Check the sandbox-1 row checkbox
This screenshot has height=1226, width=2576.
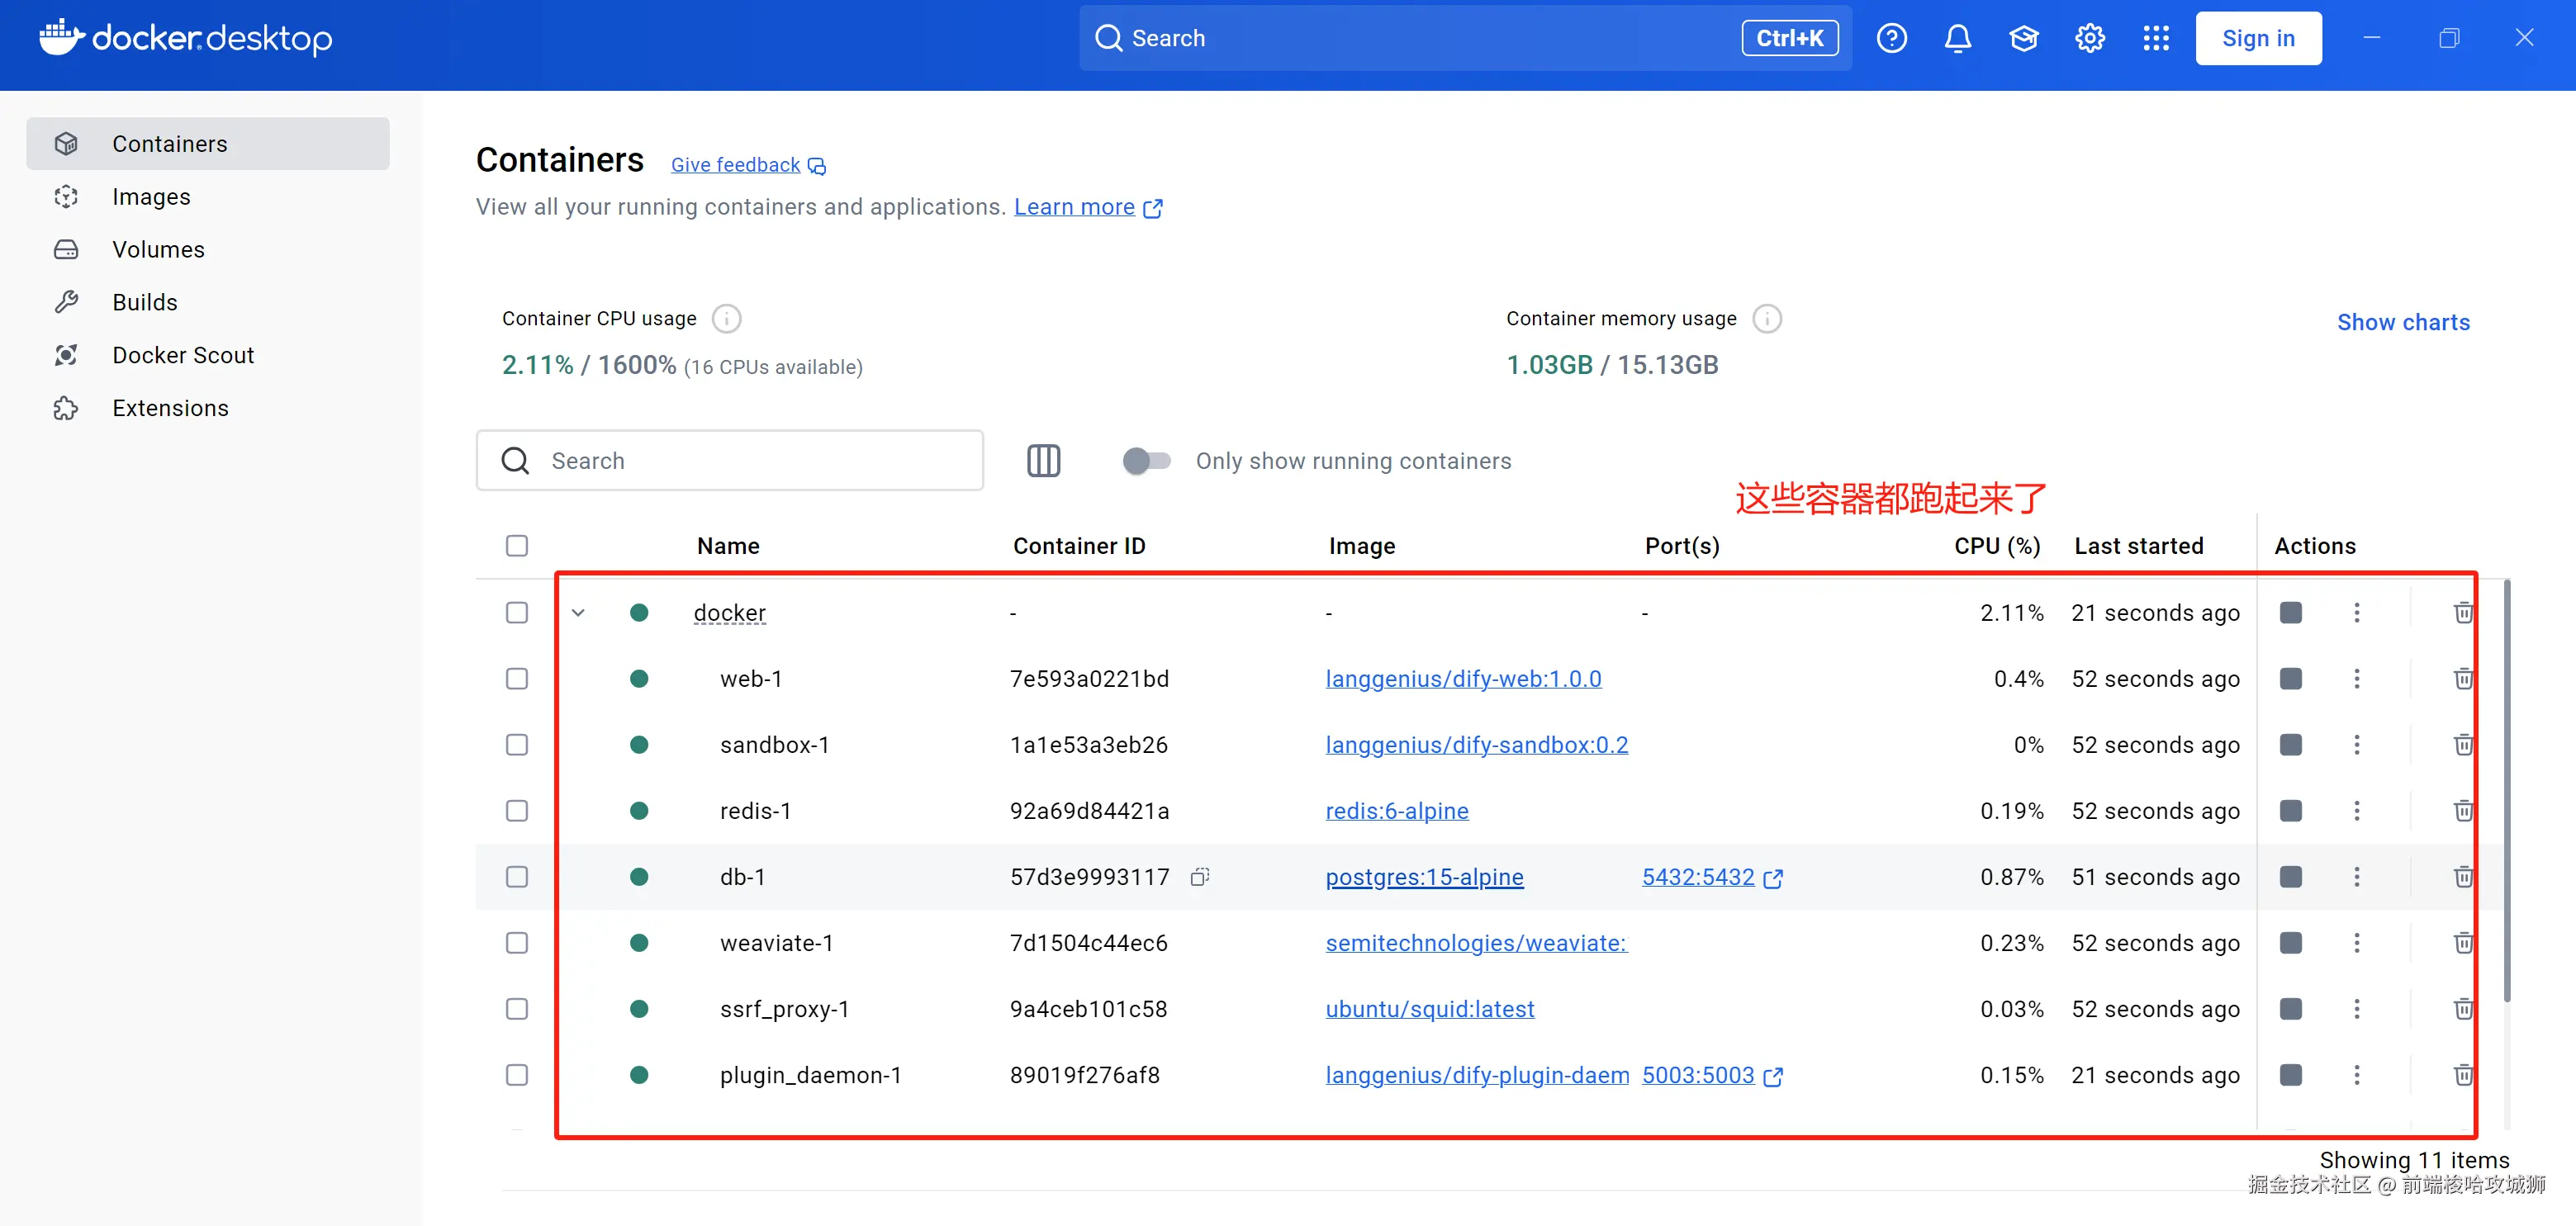[x=517, y=745]
